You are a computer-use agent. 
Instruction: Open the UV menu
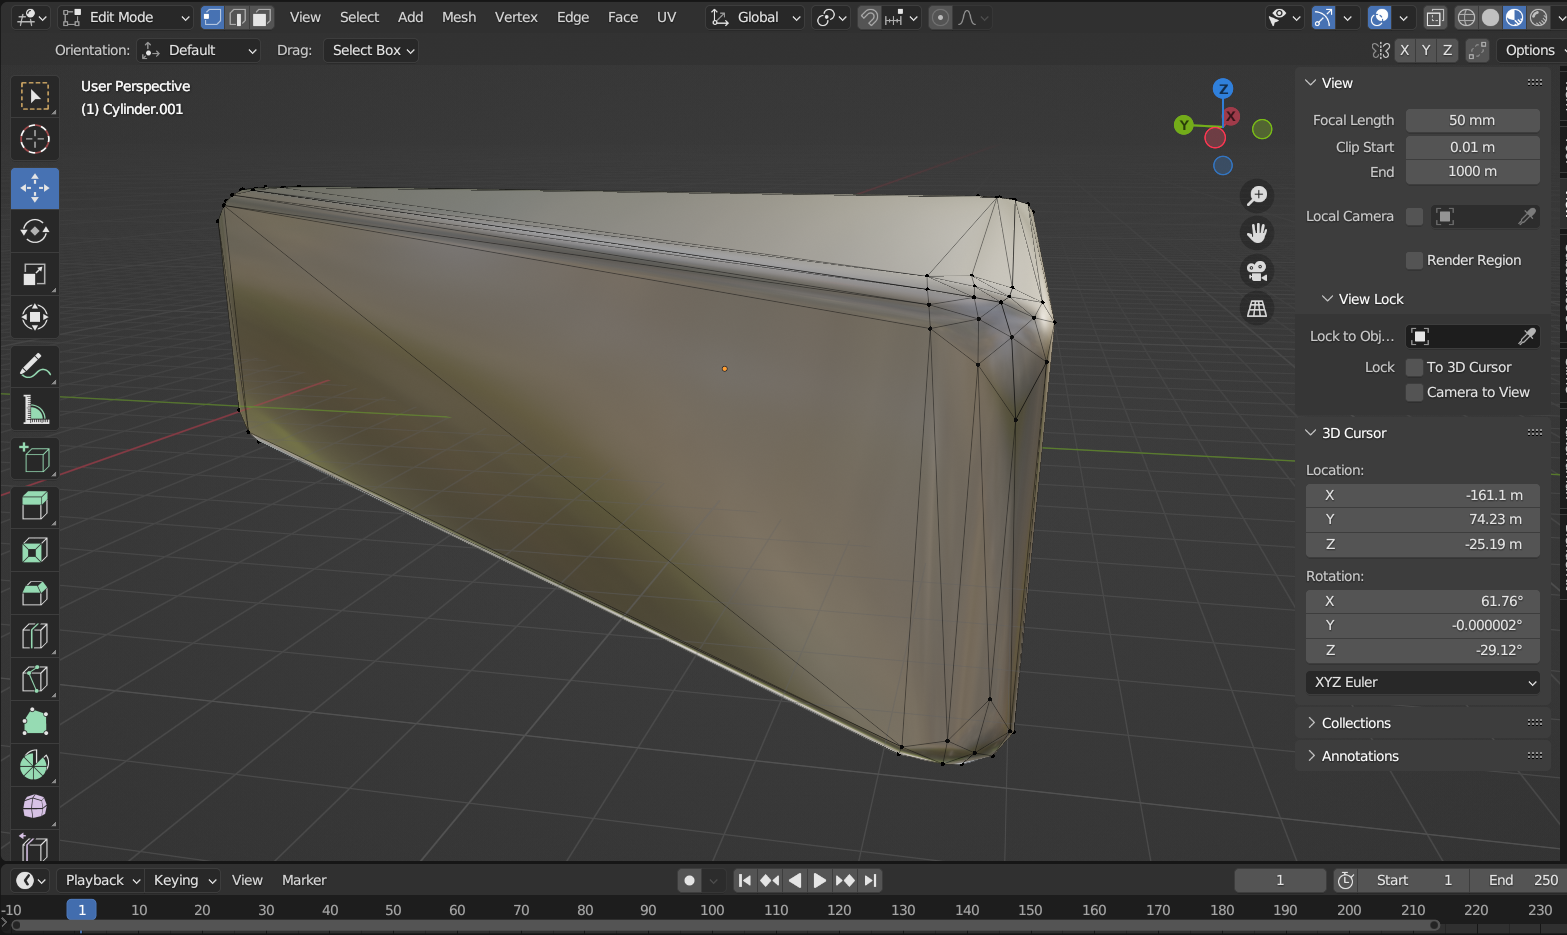(x=666, y=17)
